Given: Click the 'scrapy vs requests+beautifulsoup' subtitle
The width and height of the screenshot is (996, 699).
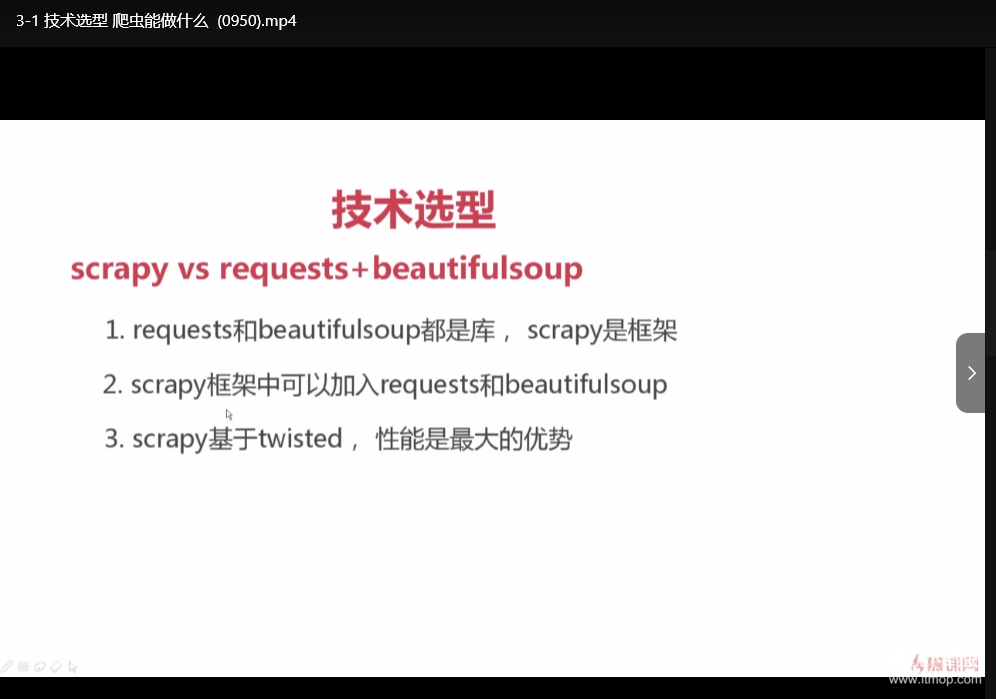Looking at the screenshot, I should (x=326, y=268).
